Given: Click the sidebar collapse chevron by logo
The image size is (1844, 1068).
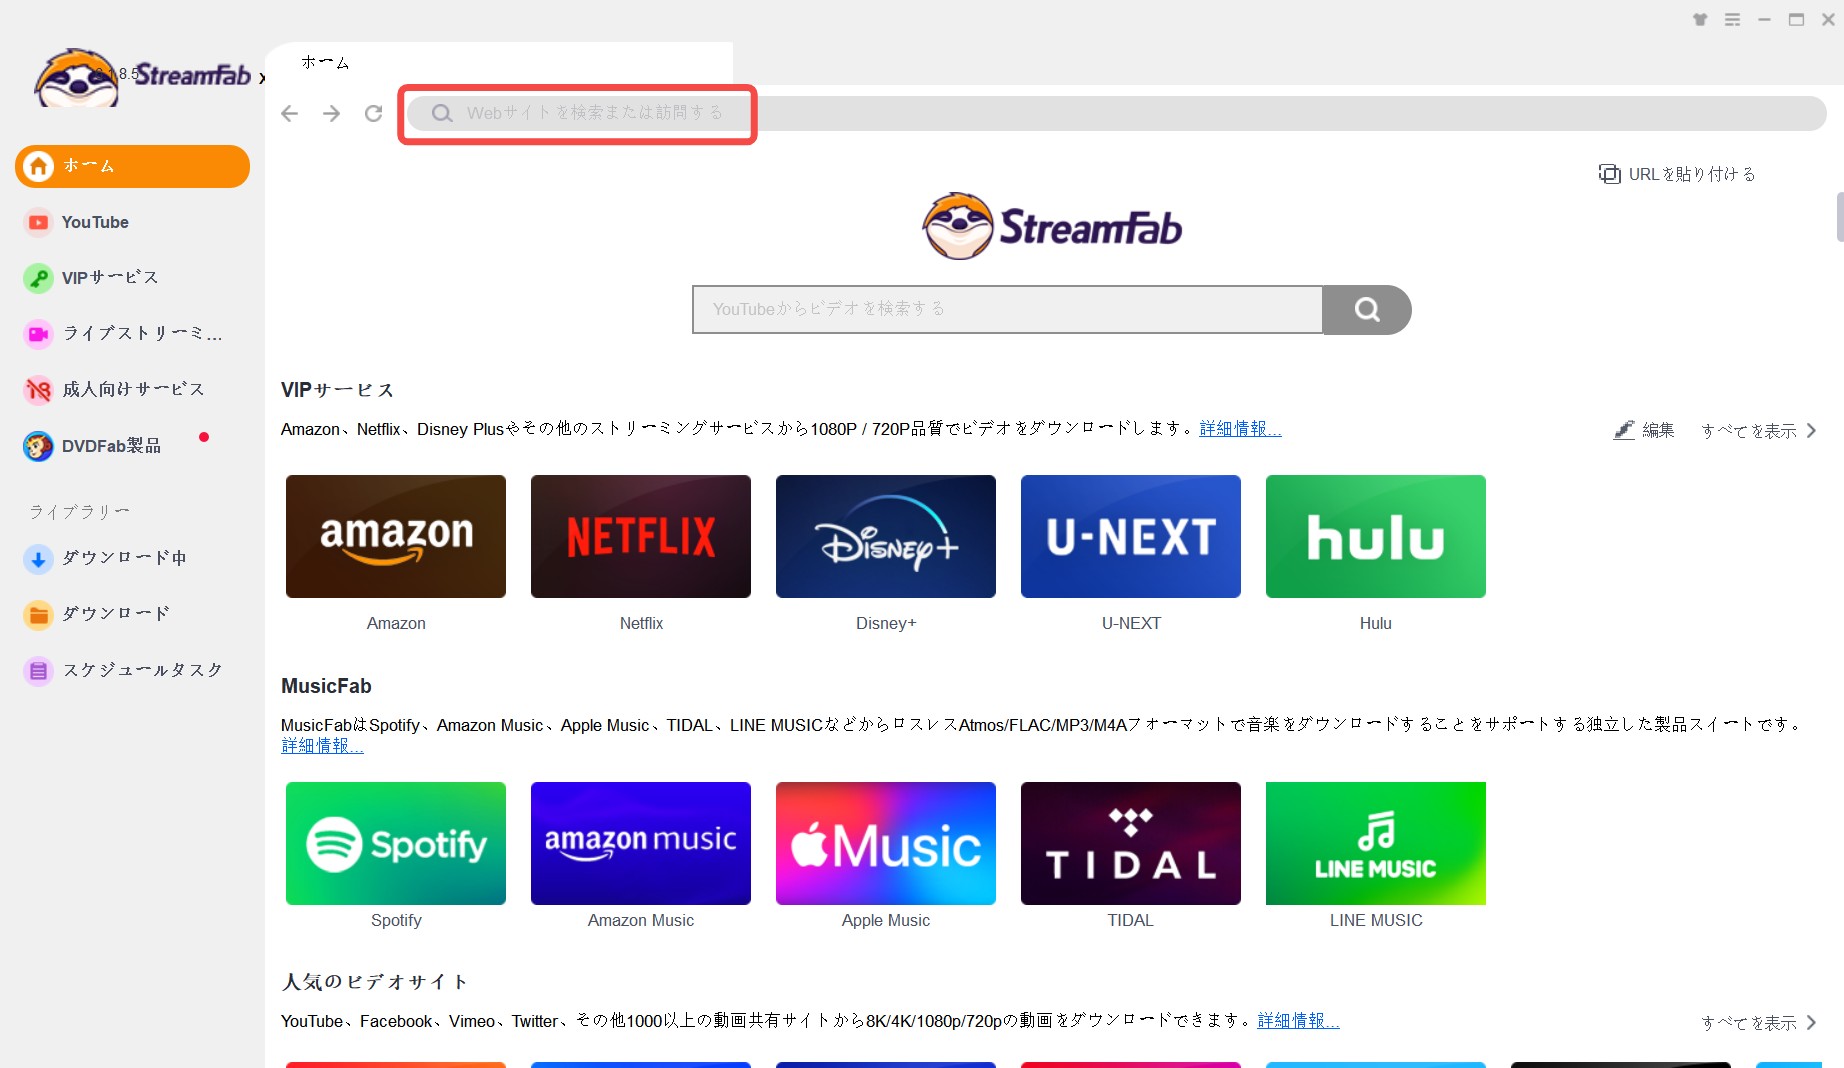Looking at the screenshot, I should (261, 78).
